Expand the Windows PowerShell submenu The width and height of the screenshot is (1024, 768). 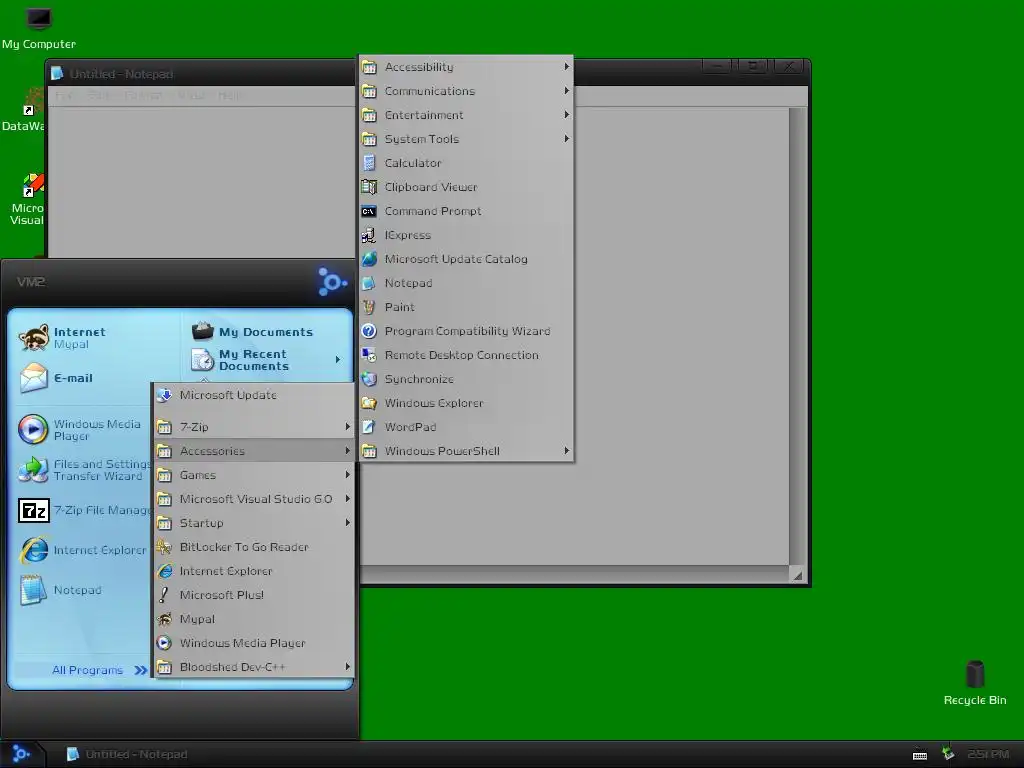(467, 451)
